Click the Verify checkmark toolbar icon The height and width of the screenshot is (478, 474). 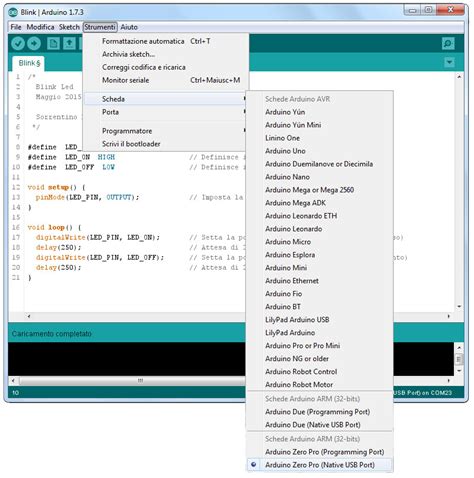18,43
